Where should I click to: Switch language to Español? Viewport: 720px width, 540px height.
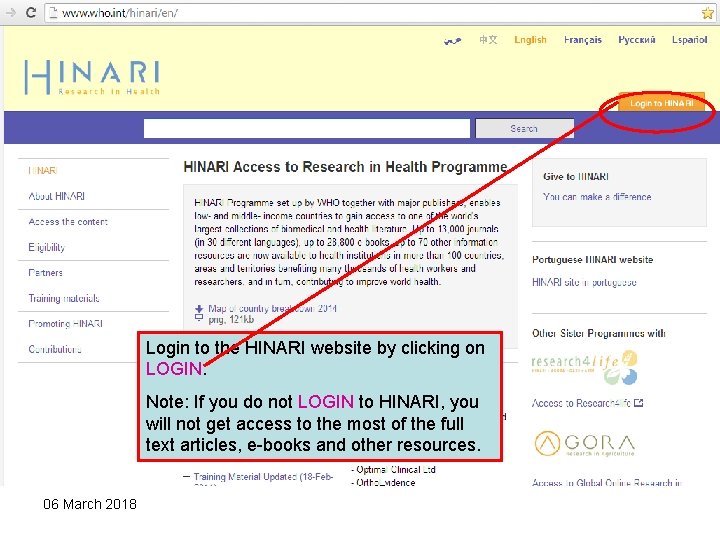[689, 39]
